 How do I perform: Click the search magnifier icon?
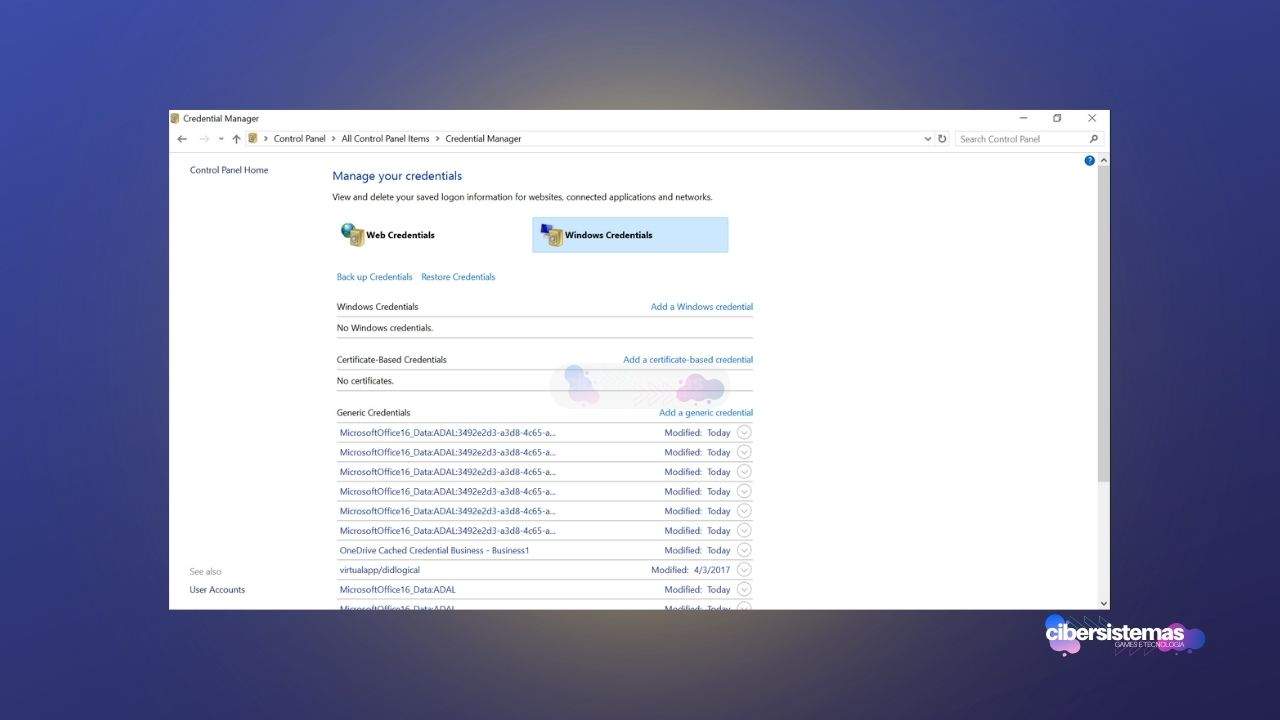tap(1093, 139)
